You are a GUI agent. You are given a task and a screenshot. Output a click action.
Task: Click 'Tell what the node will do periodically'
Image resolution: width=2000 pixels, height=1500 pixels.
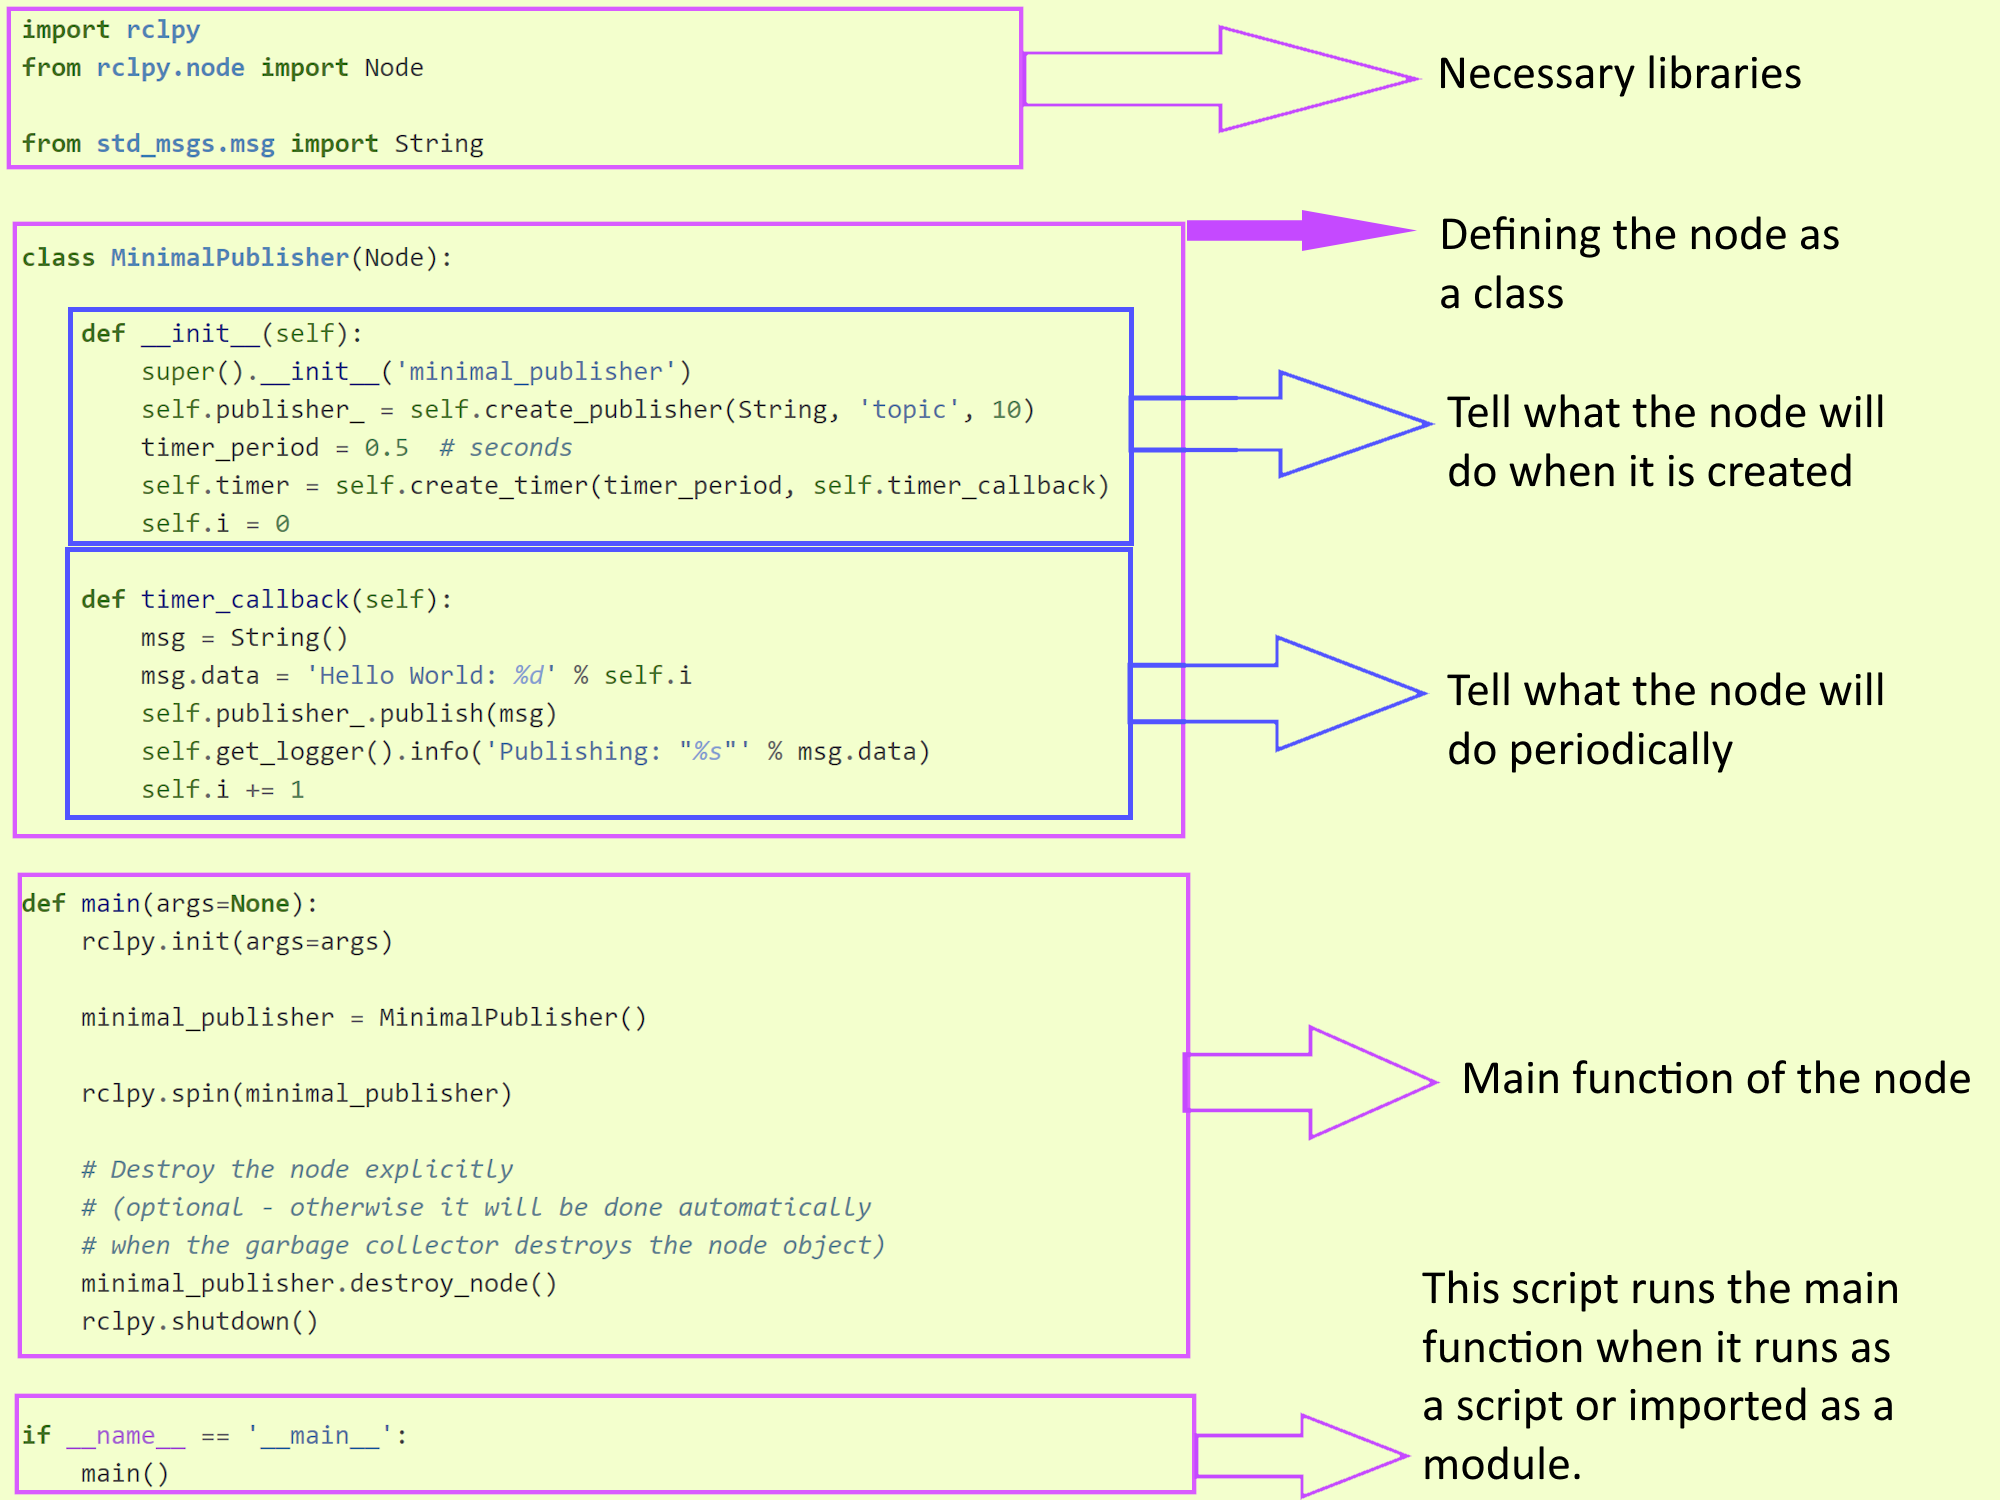[x=1666, y=719]
